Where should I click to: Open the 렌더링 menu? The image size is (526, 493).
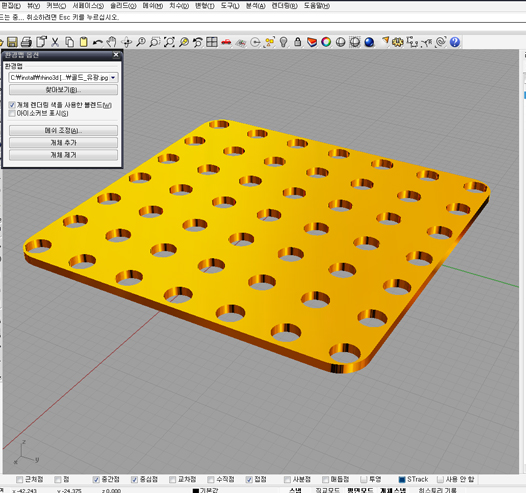[x=284, y=6]
